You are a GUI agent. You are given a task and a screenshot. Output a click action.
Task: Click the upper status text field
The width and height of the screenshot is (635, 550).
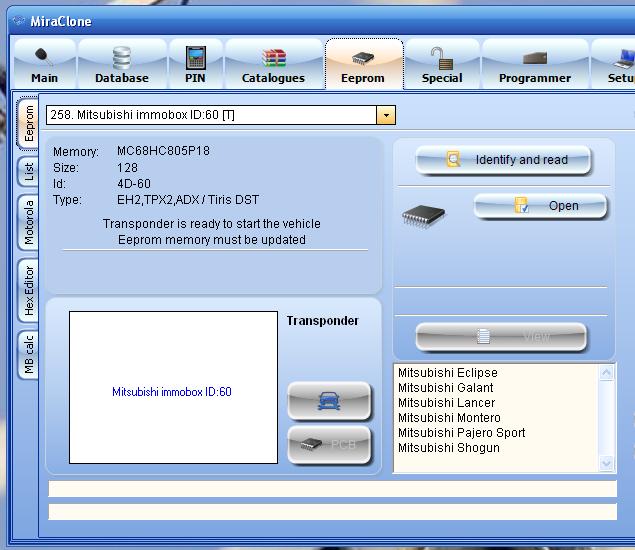pyautogui.click(x=332, y=489)
